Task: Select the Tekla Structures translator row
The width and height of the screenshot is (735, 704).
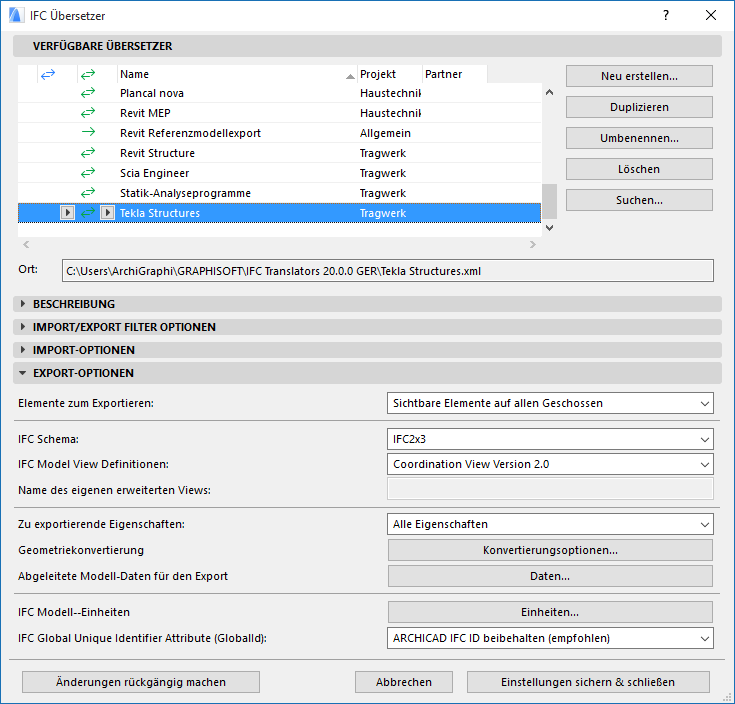Action: click(279, 213)
